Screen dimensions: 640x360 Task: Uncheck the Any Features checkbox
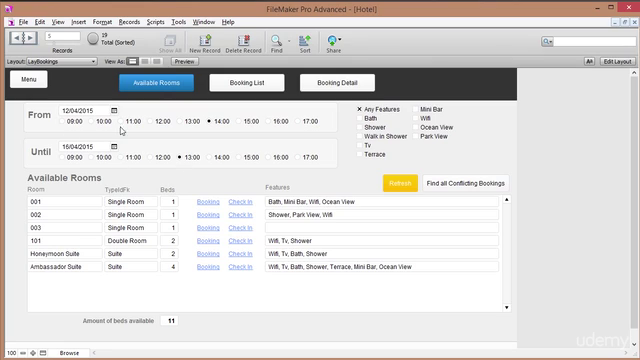coord(359,109)
